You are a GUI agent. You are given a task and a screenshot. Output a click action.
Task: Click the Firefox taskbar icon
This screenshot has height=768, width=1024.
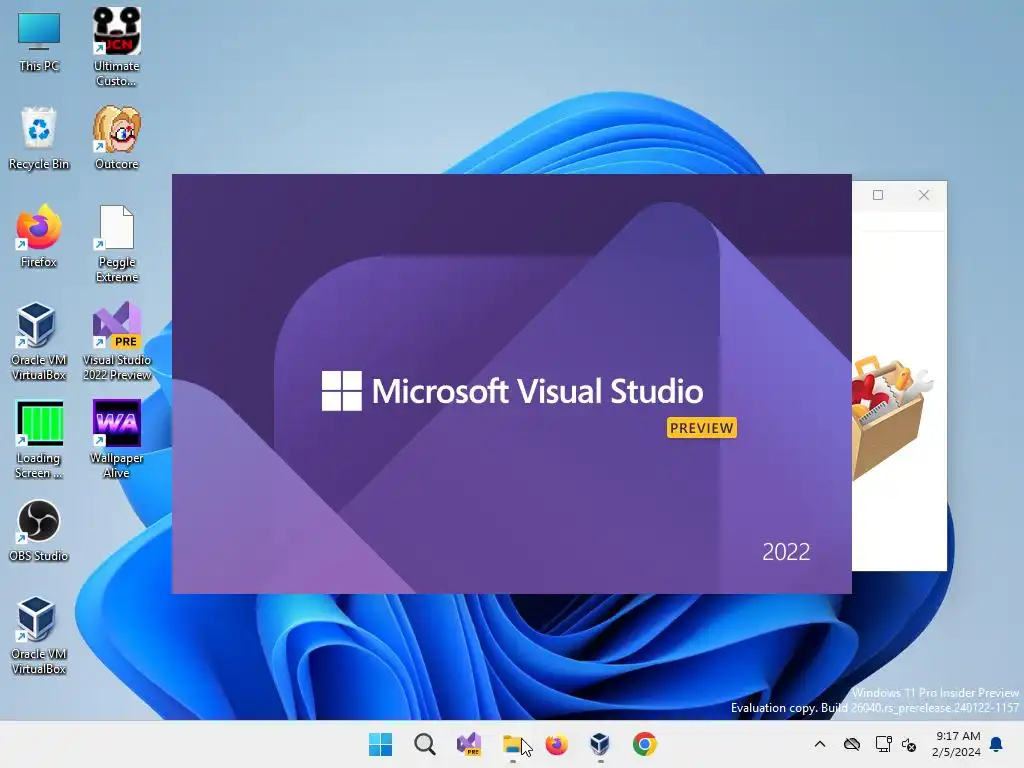click(556, 744)
